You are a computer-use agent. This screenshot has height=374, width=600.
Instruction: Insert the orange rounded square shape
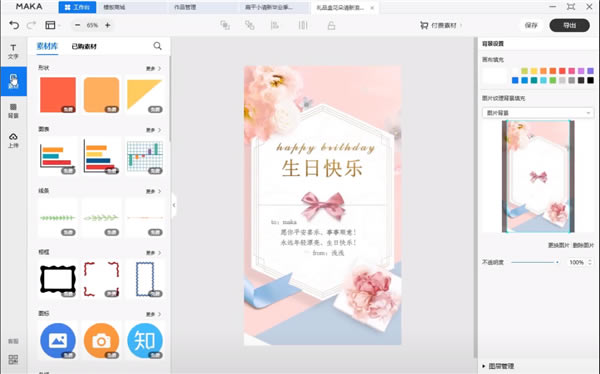tap(101, 95)
